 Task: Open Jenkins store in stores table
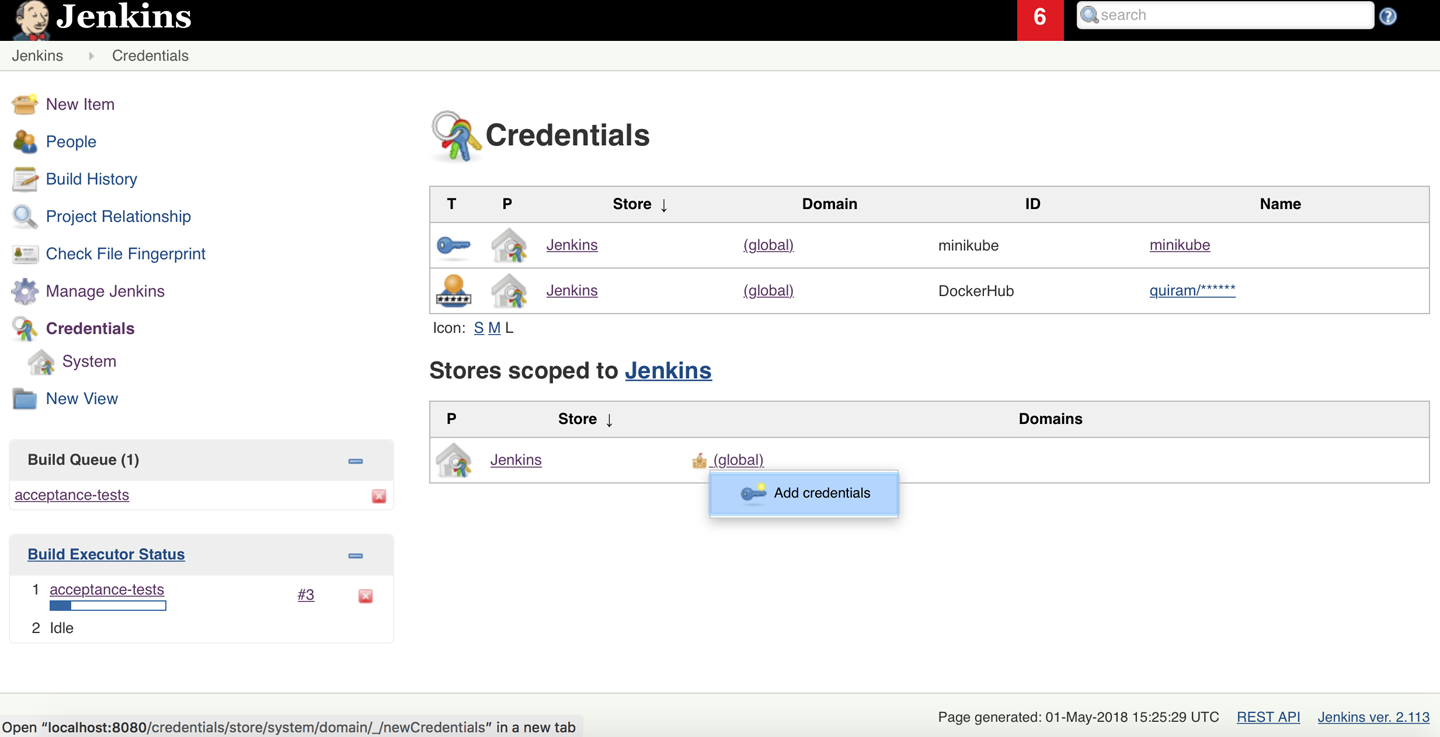(516, 460)
